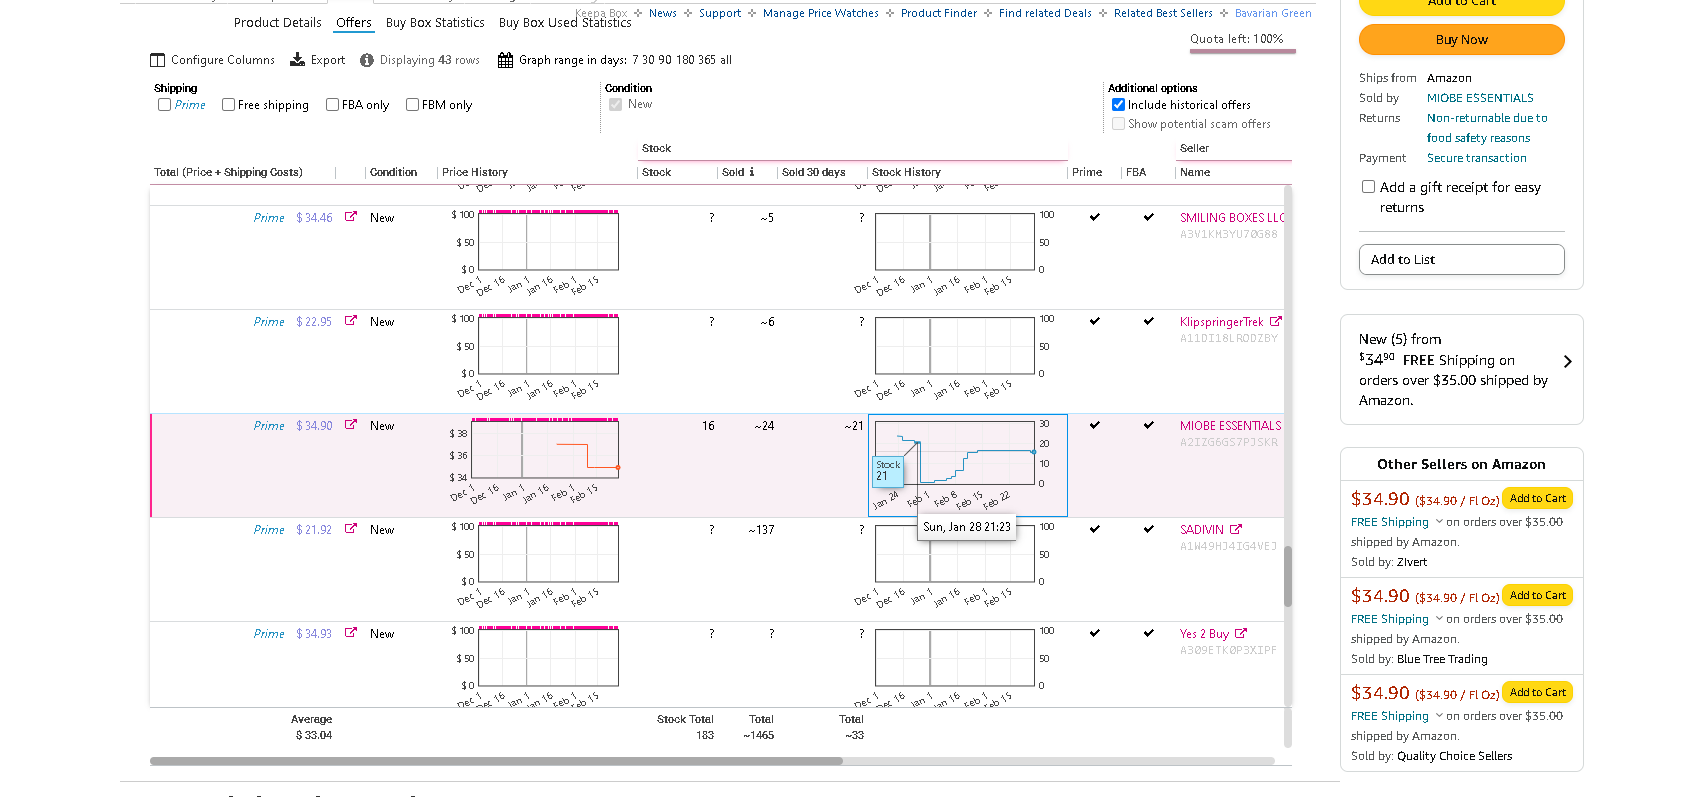Set graph range to all
Screen dimensions: 1687x797
726,60
